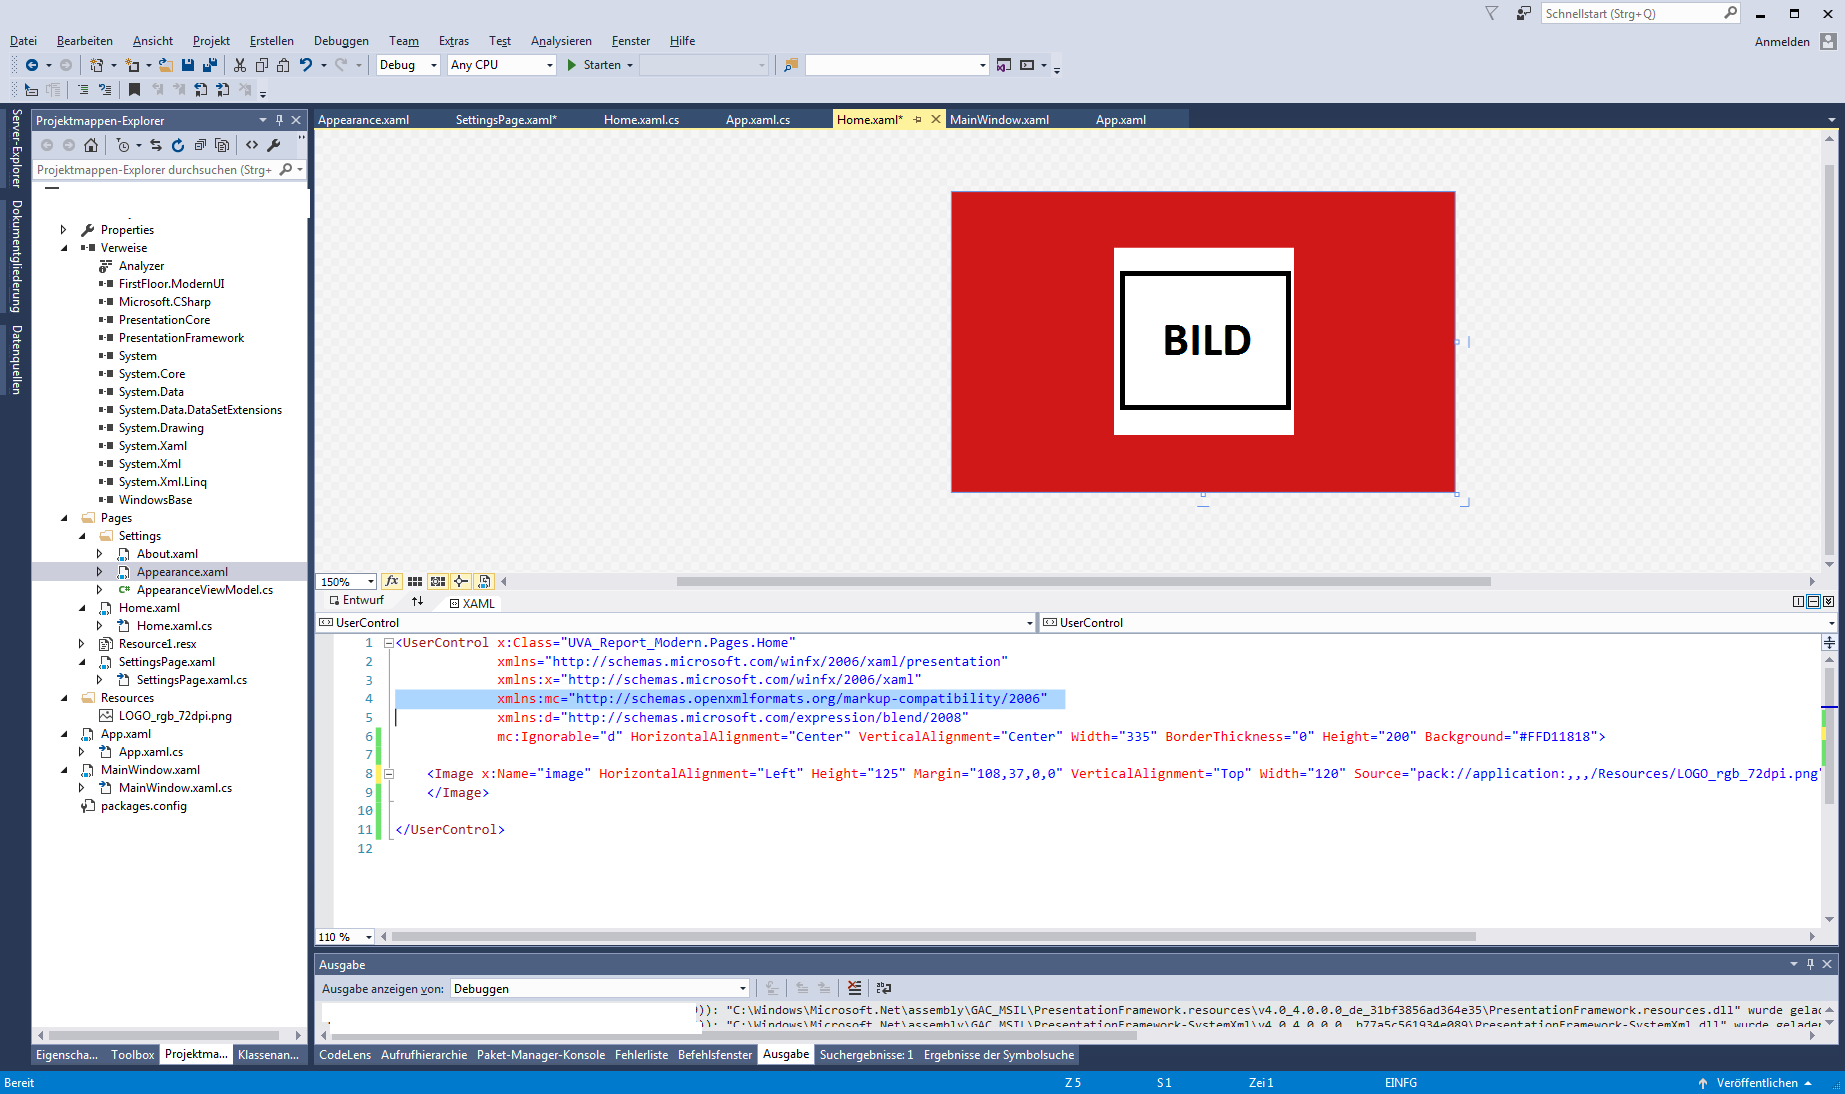
Task: Click Refresh in Projektmappen-Explorer toolbar
Action: (178, 145)
